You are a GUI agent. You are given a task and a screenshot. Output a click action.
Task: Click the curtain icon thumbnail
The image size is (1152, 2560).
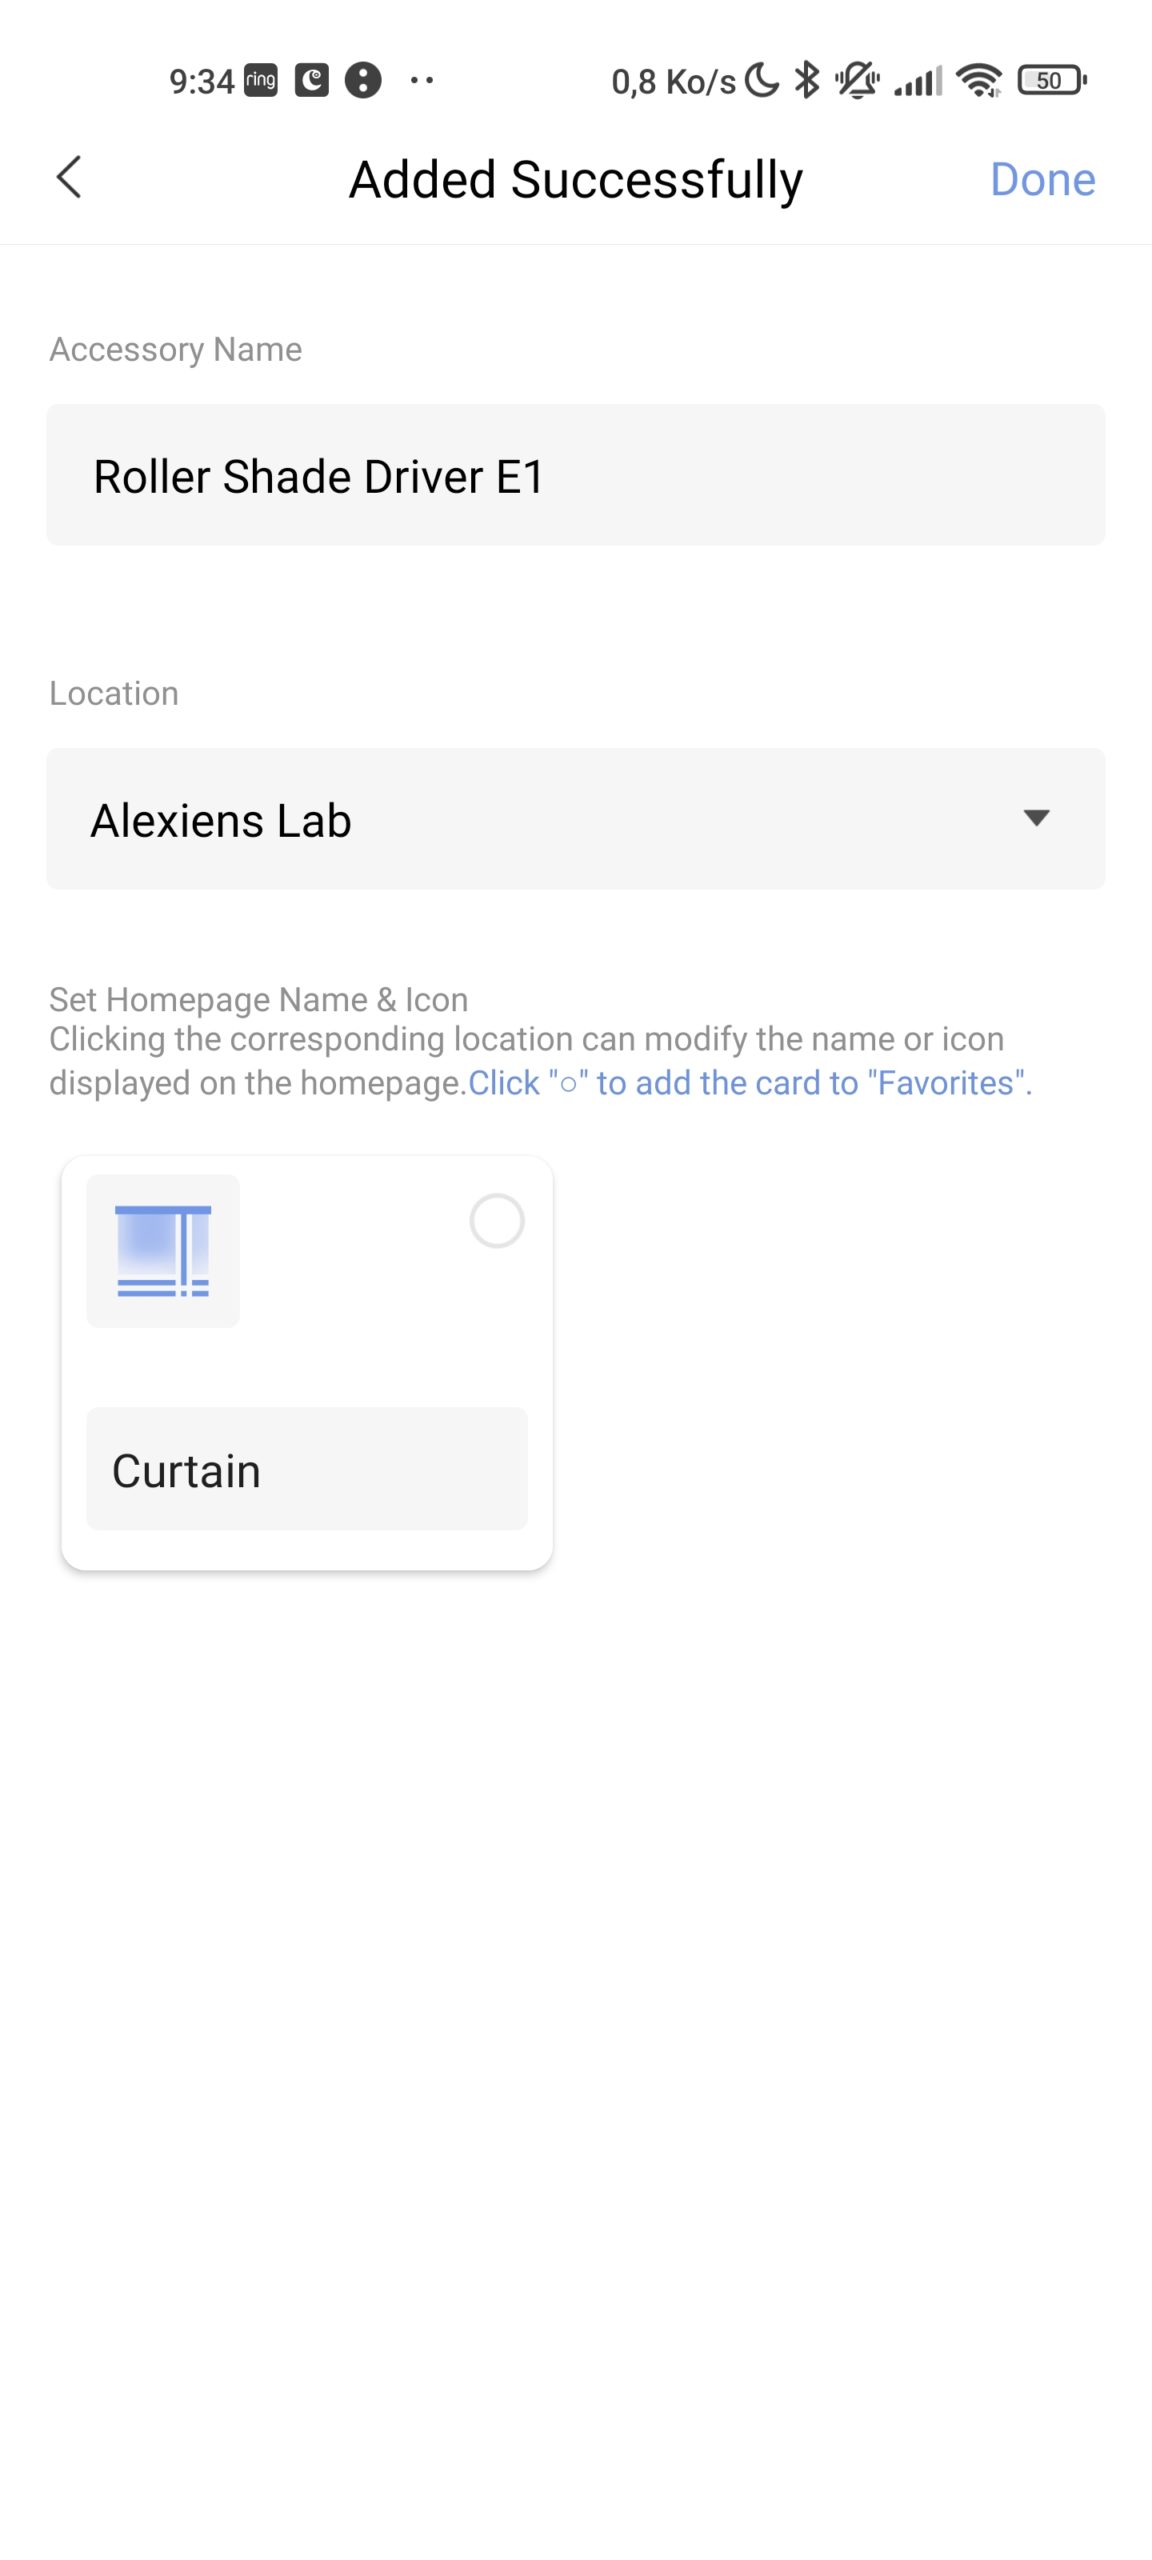pyautogui.click(x=163, y=1251)
